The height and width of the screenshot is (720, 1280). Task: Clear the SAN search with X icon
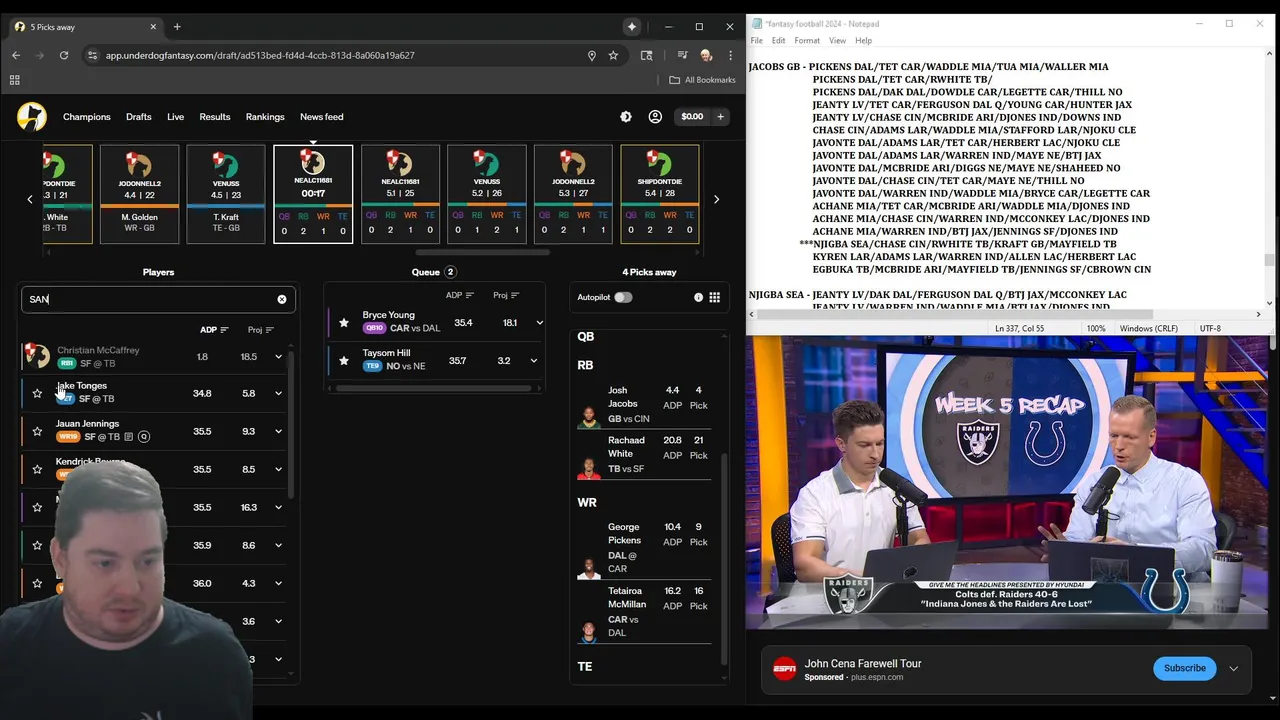(282, 299)
